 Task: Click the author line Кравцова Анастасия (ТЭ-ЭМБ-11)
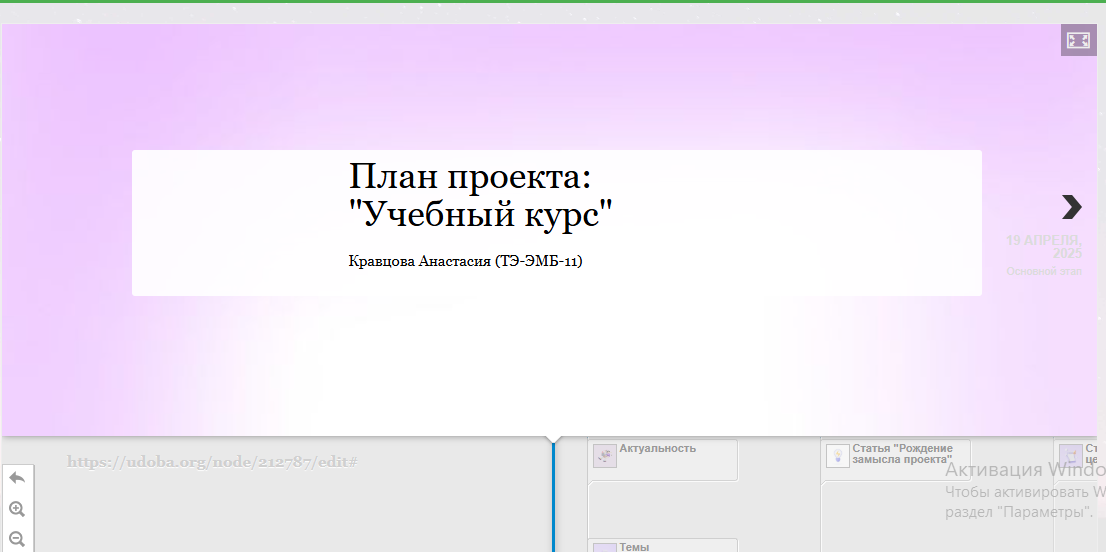click(466, 262)
